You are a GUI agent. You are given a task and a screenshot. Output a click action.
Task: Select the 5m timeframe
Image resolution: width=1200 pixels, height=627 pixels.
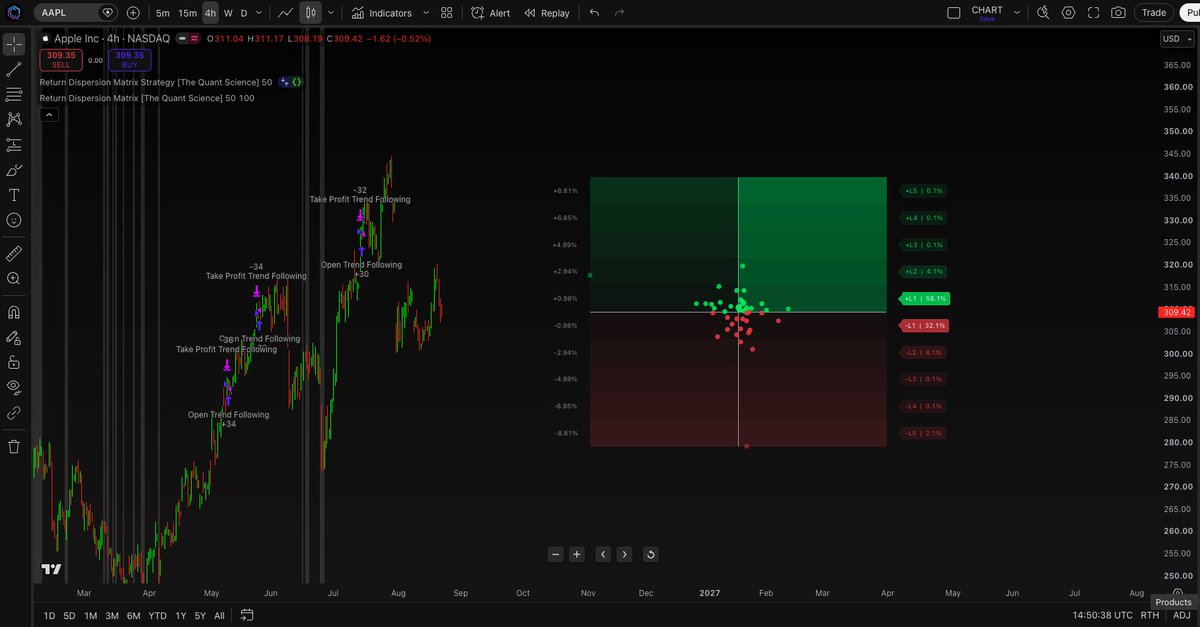point(162,13)
